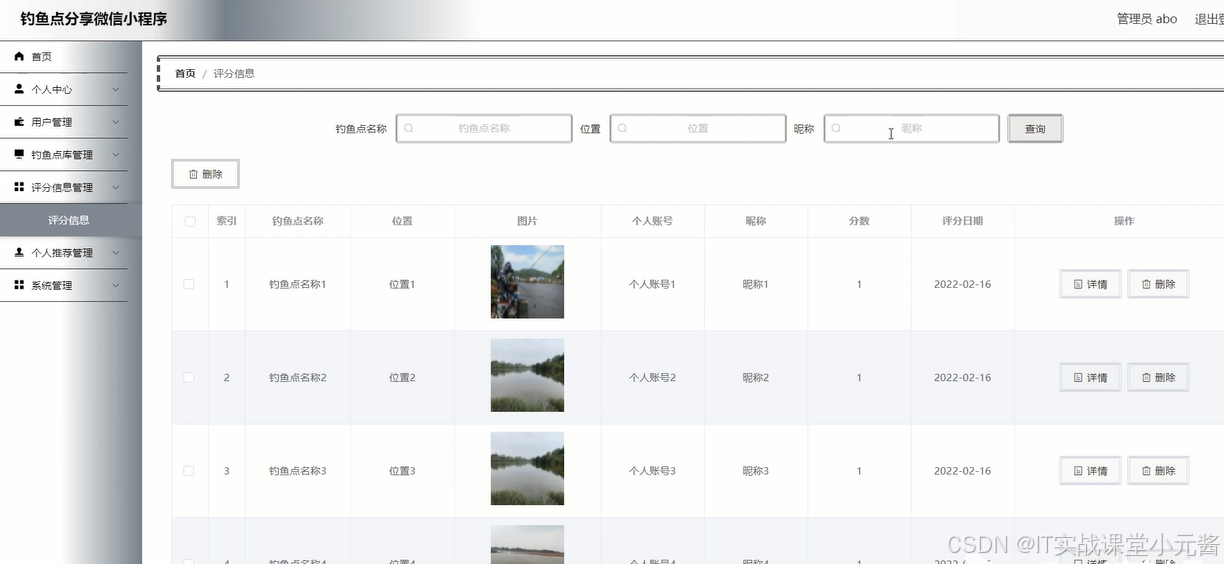
Task: Toggle the select-all checkbox in table header
Action: click(190, 221)
